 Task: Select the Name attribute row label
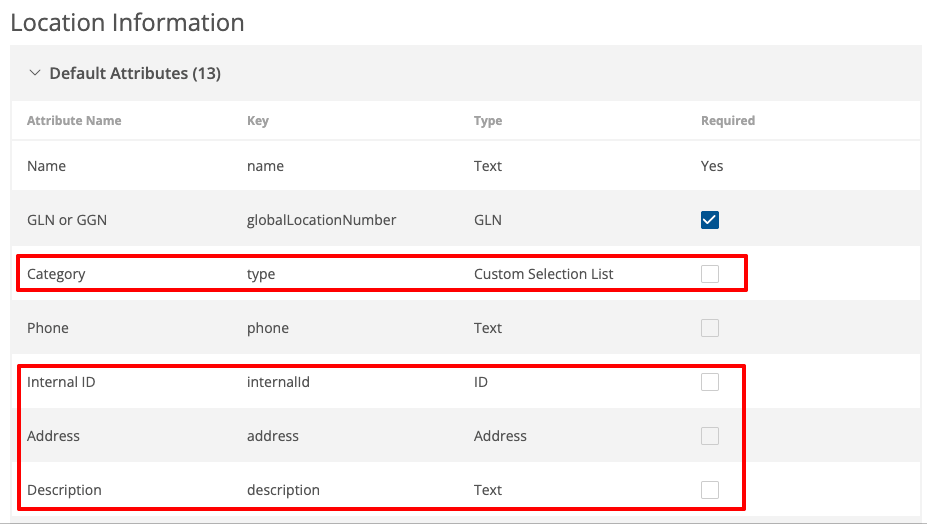click(46, 166)
